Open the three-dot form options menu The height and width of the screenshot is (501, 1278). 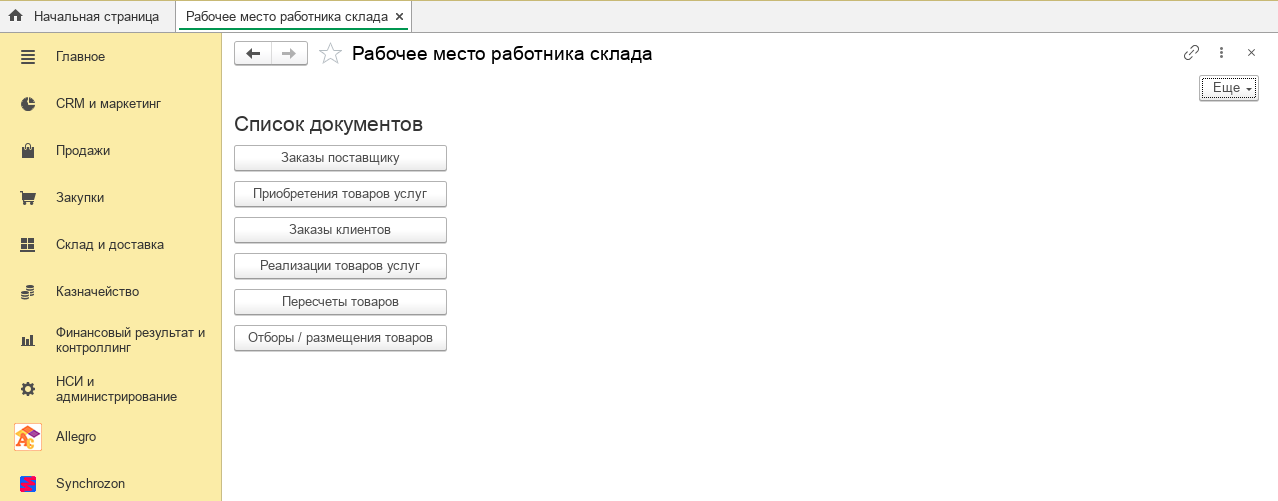point(1222,53)
